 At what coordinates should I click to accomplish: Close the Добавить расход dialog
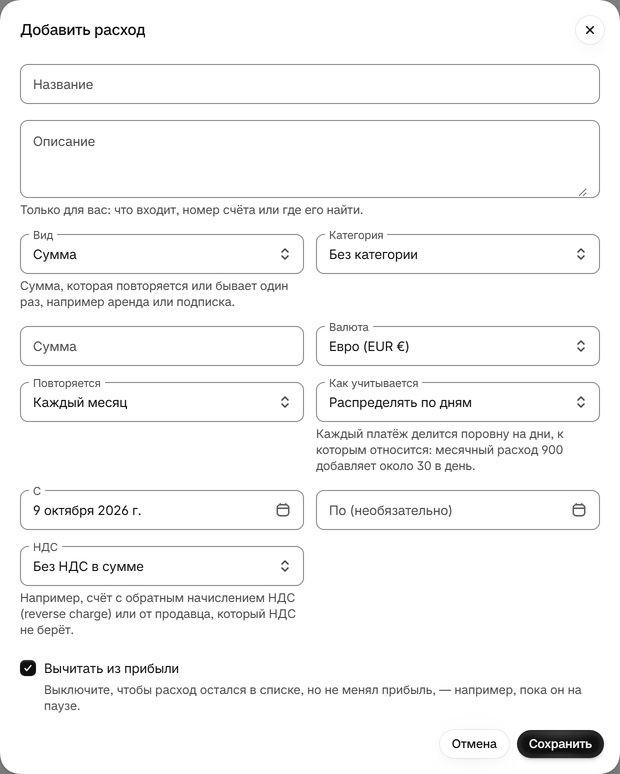tap(589, 30)
